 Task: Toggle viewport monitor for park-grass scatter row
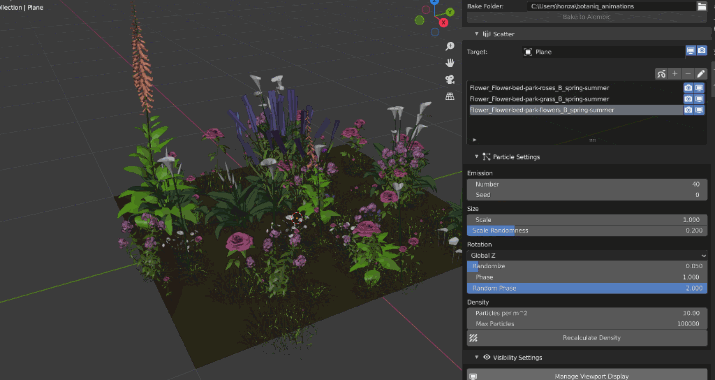tap(699, 99)
